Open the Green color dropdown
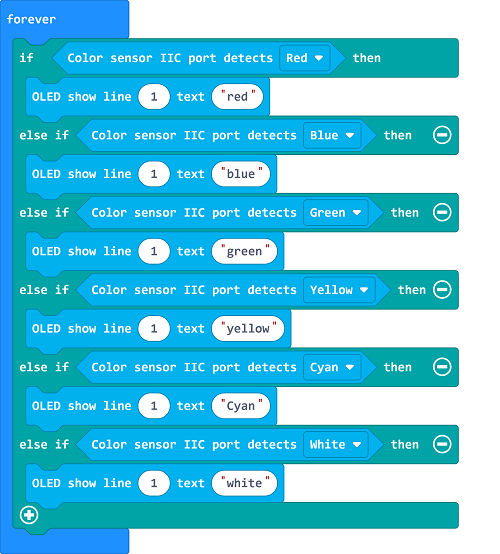The width and height of the screenshot is (500, 554). coord(336,213)
